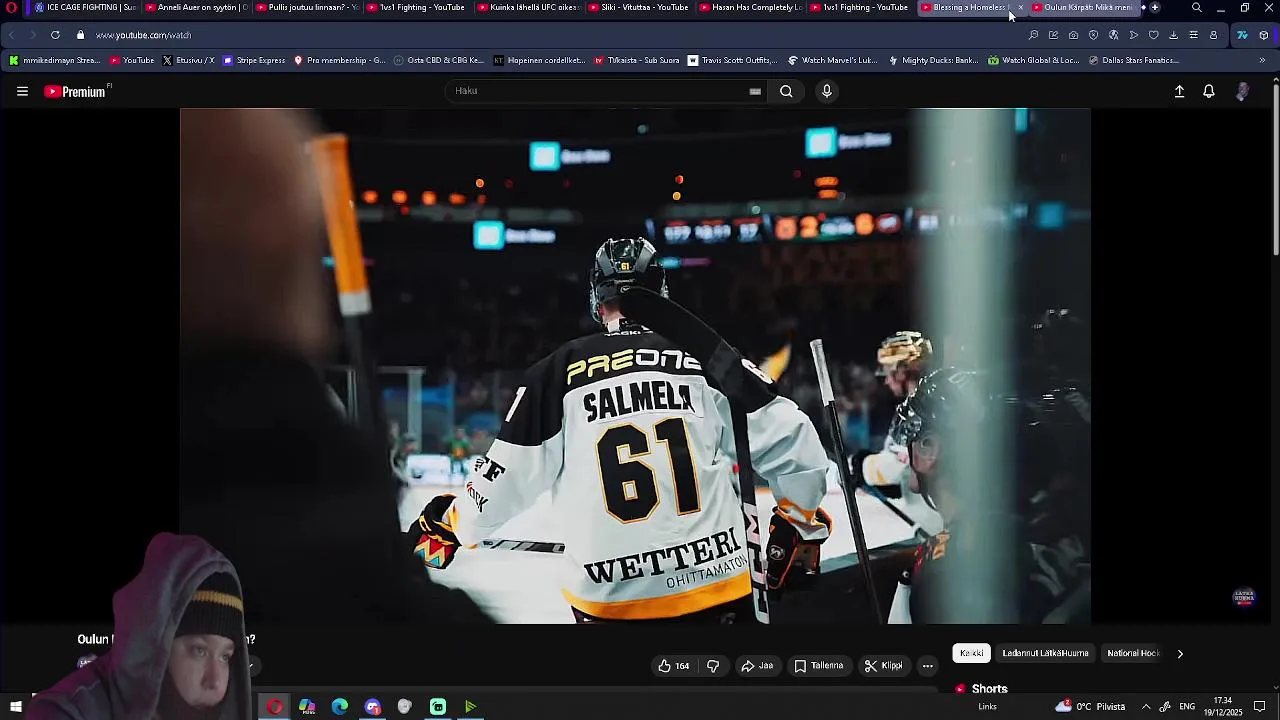Image resolution: width=1280 pixels, height=720 pixels.
Task: Switch to Pullis joutuu linnaan tab
Action: [x=306, y=7]
